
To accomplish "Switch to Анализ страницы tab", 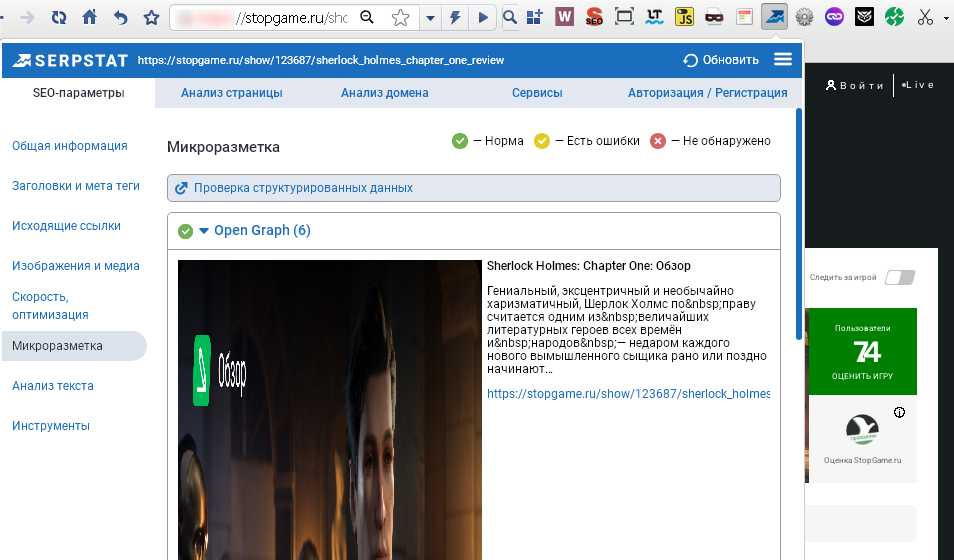I will (231, 93).
